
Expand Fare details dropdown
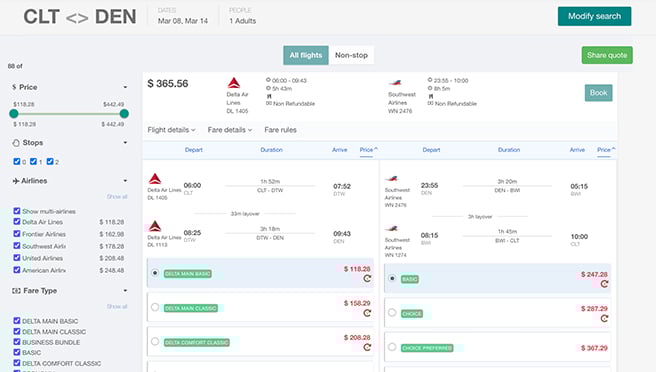(230, 130)
